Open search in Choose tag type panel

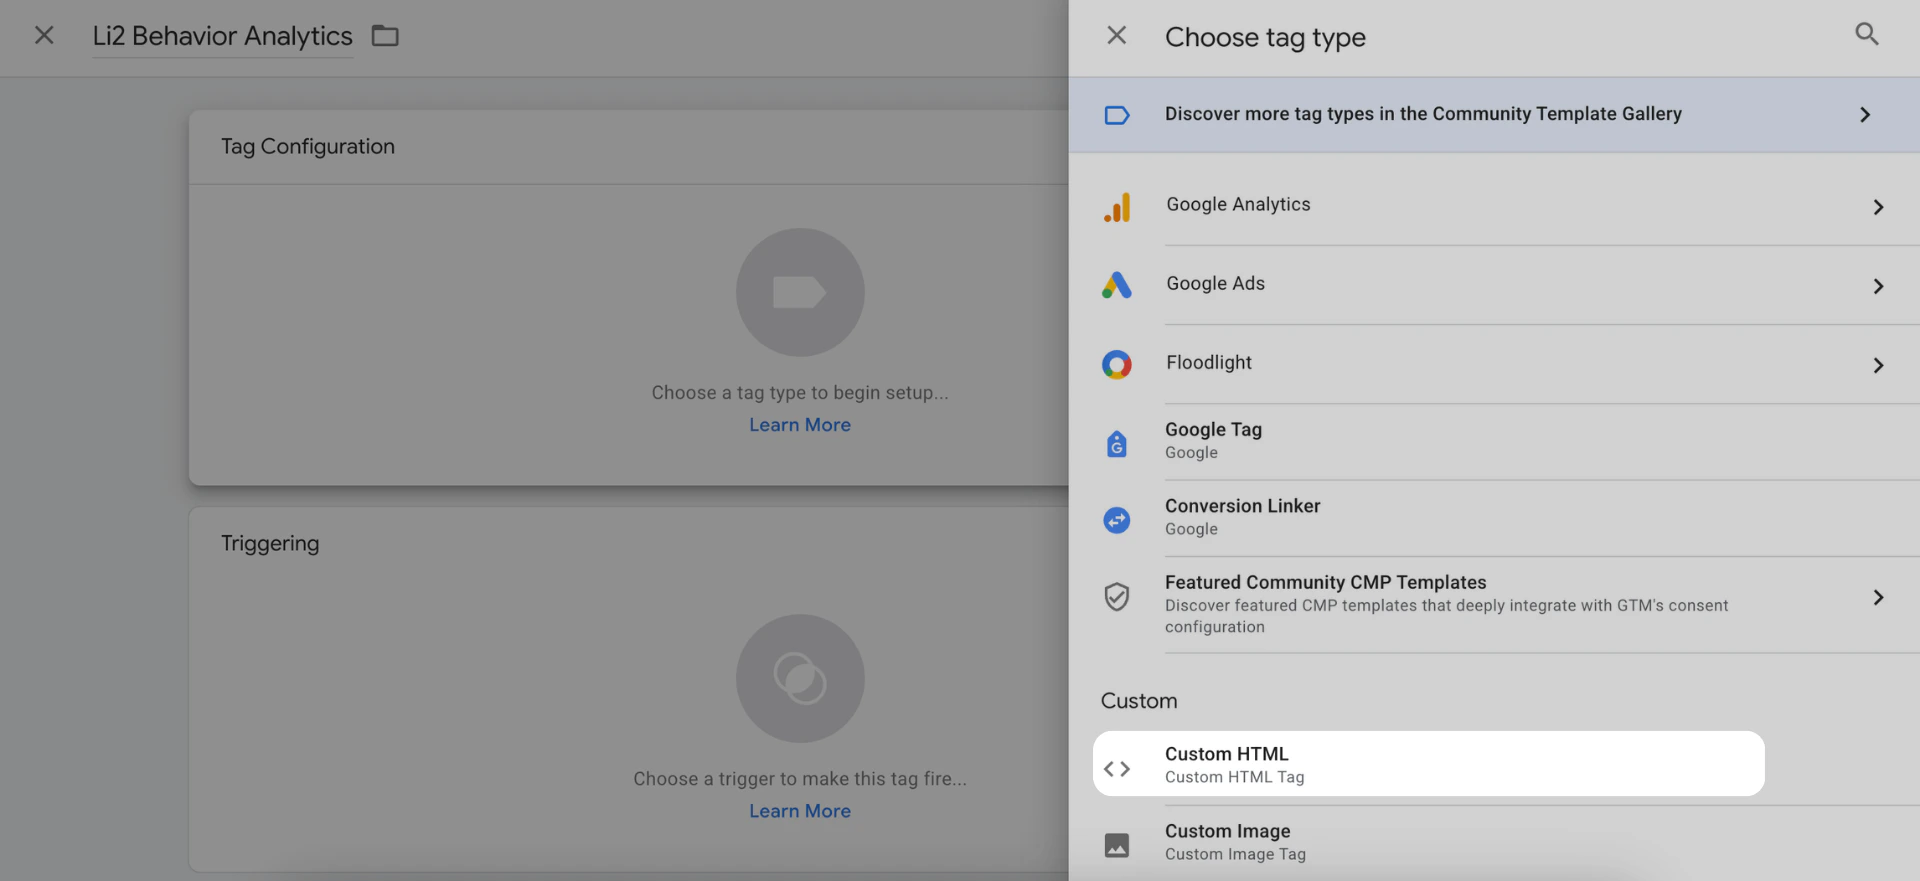[1866, 34]
